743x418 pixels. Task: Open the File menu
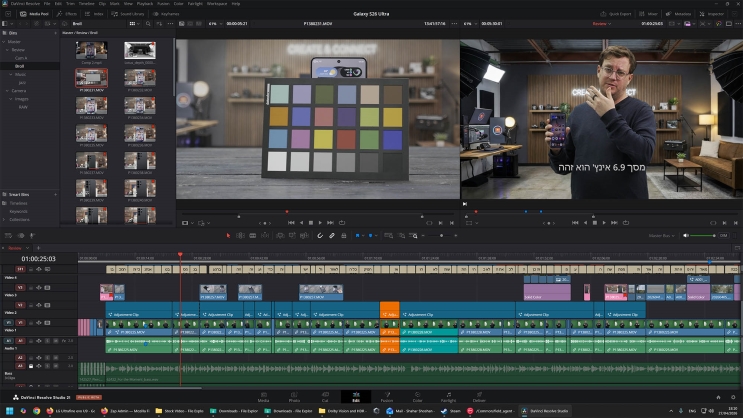click(x=47, y=3)
